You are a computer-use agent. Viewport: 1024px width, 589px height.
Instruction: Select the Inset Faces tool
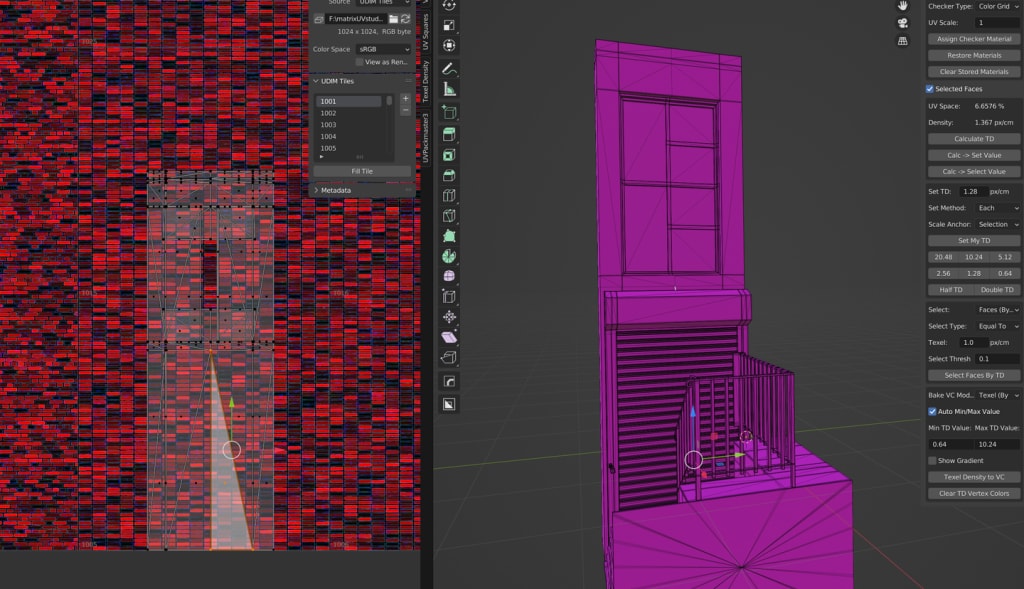tap(449, 155)
